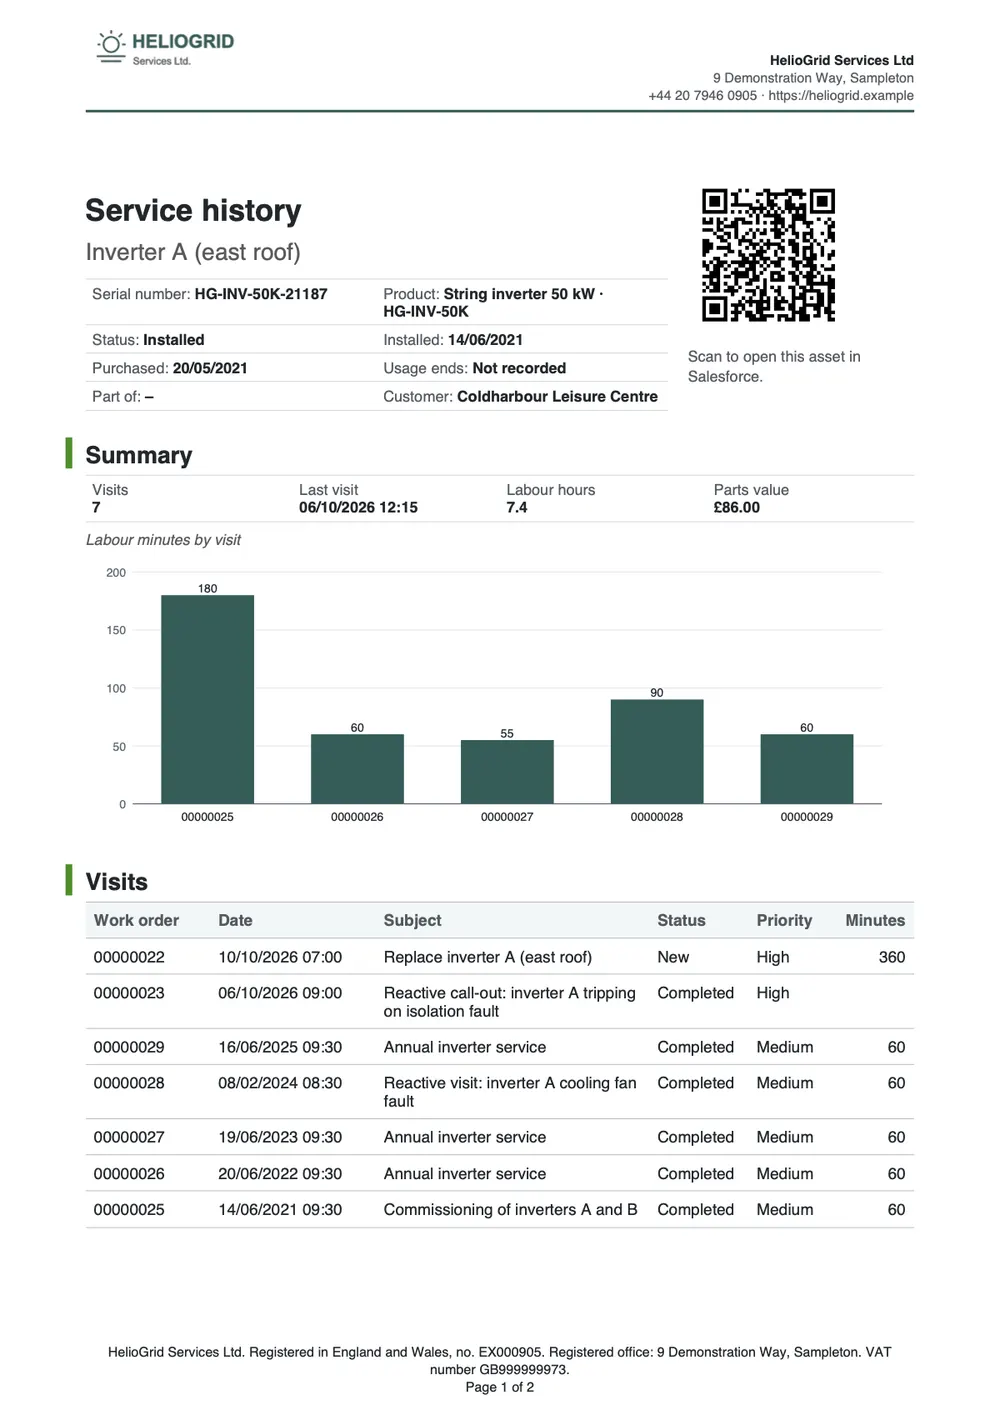Click the 200 label on the chart axis
The height and width of the screenshot is (1415, 1000).
(116, 573)
